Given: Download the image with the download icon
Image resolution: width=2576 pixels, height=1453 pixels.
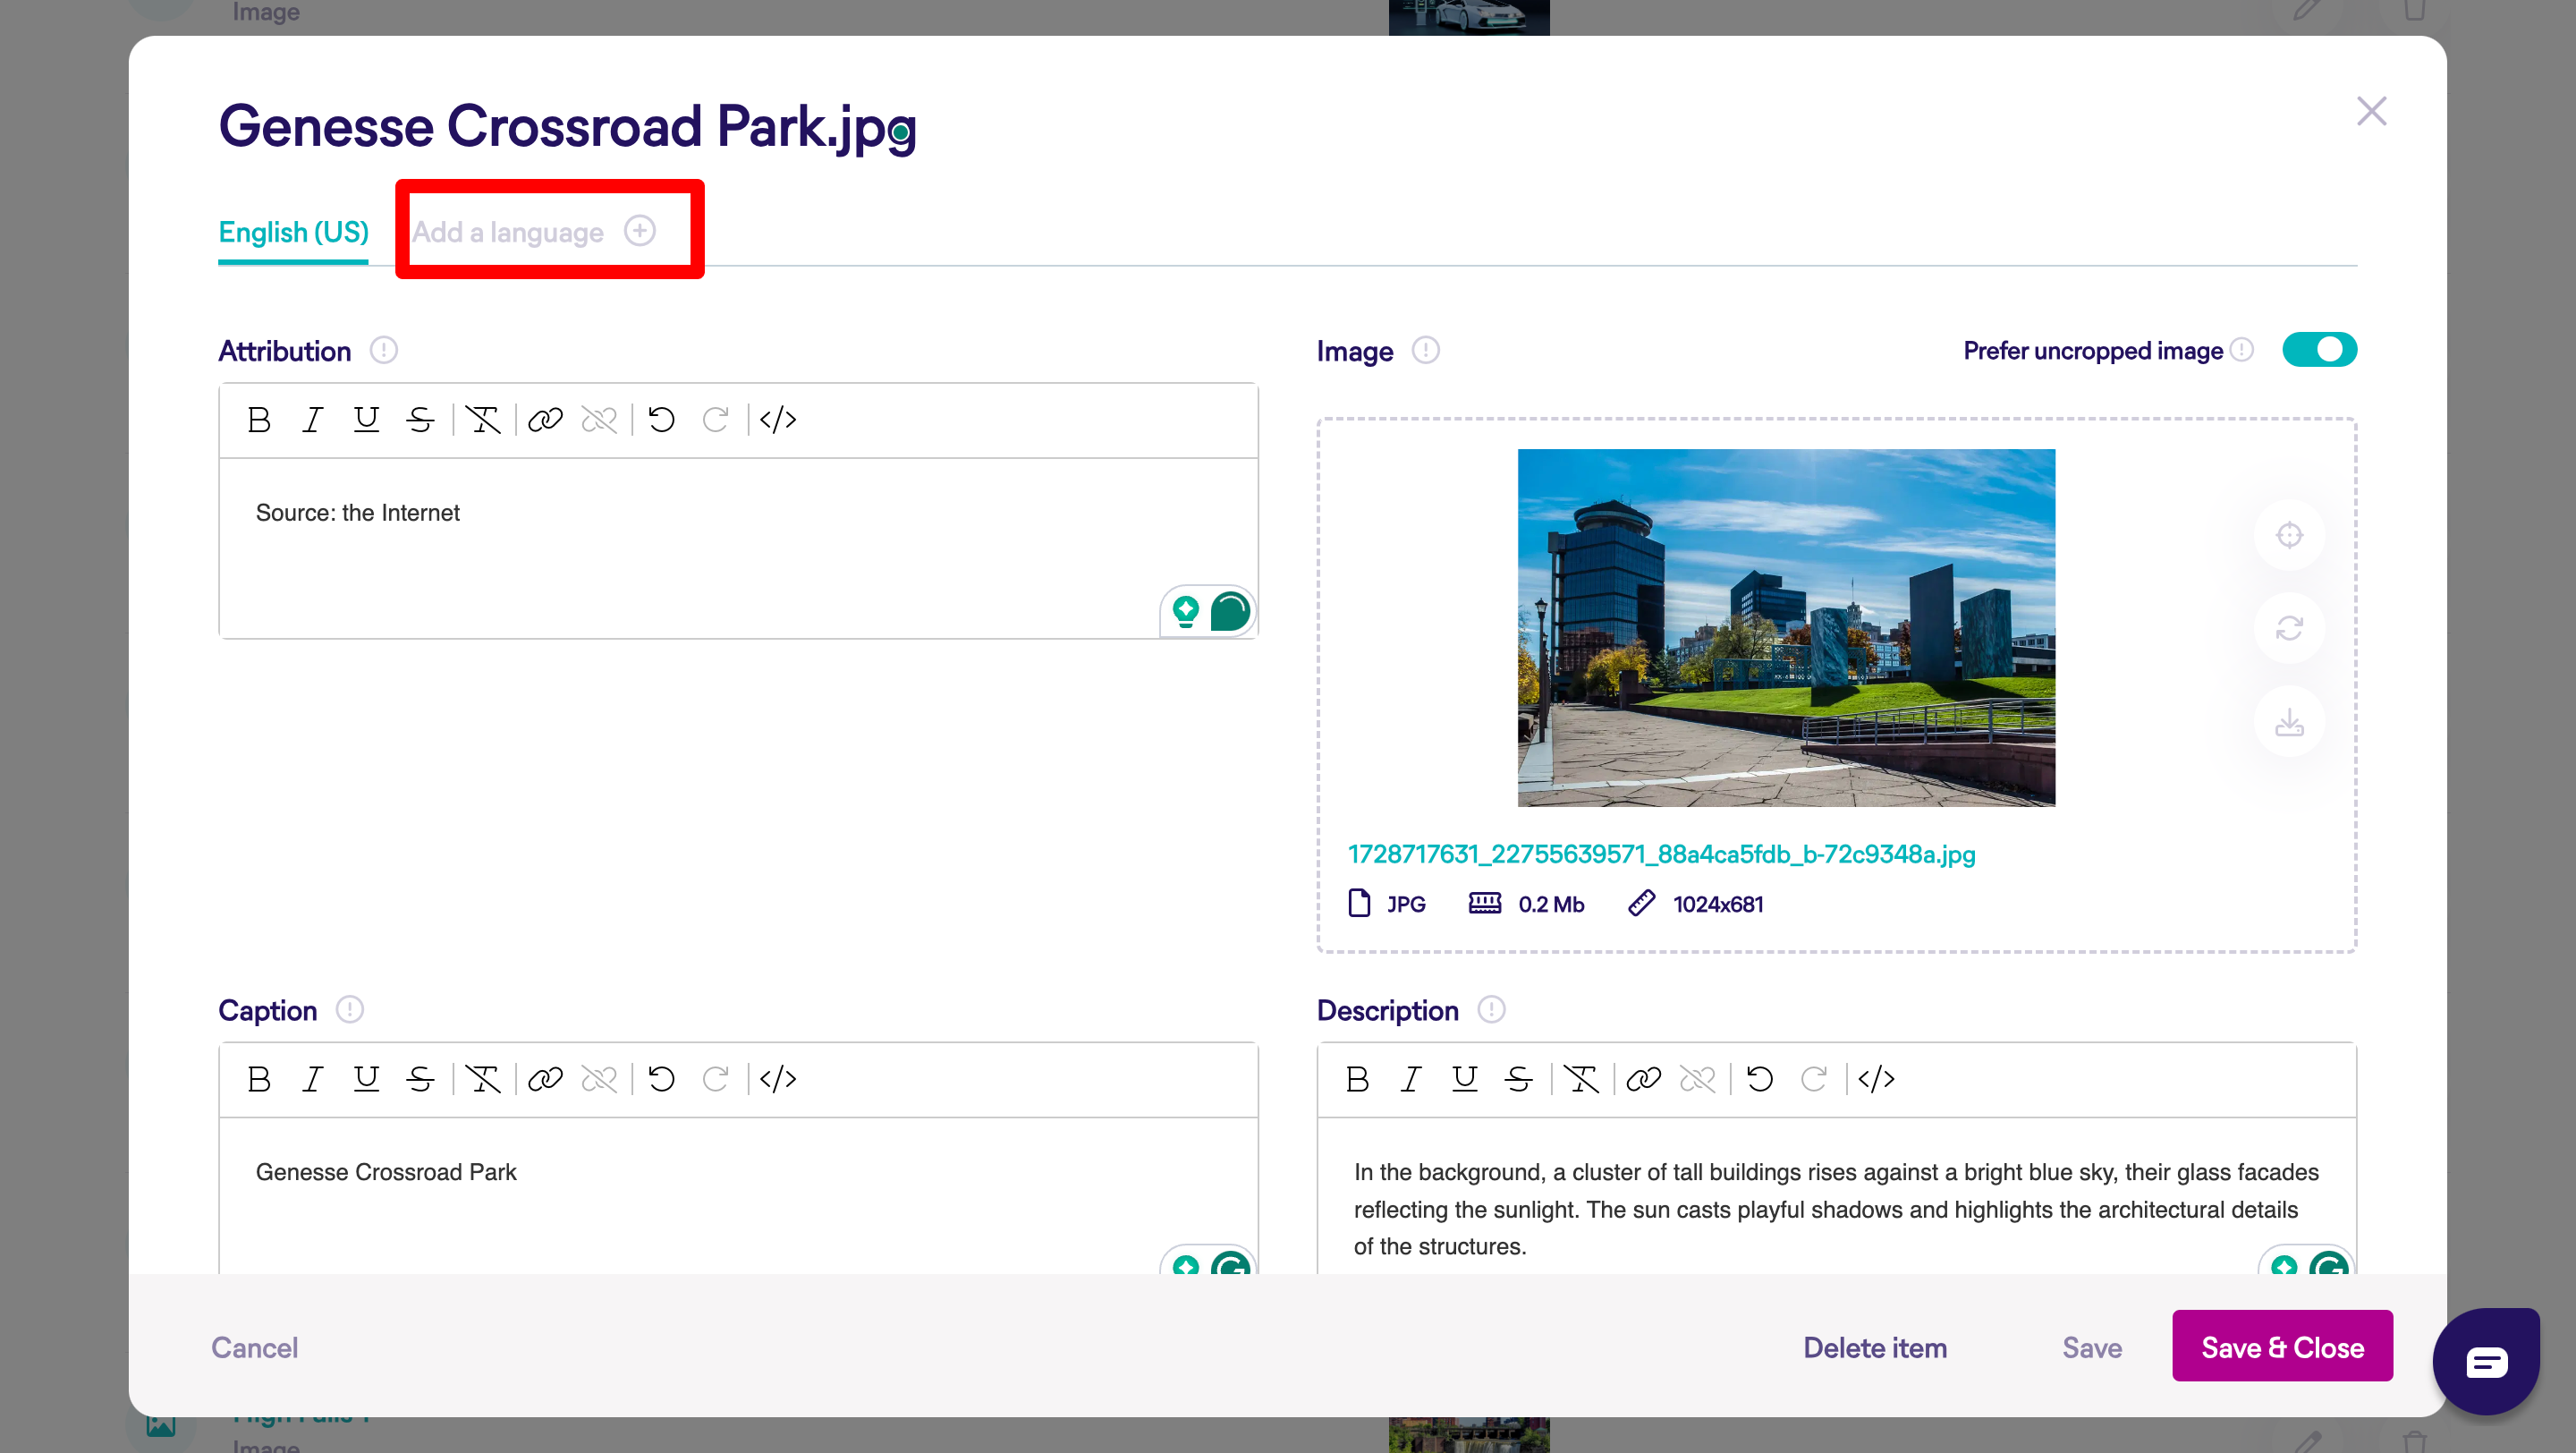Looking at the screenshot, I should pyautogui.click(x=2289, y=722).
